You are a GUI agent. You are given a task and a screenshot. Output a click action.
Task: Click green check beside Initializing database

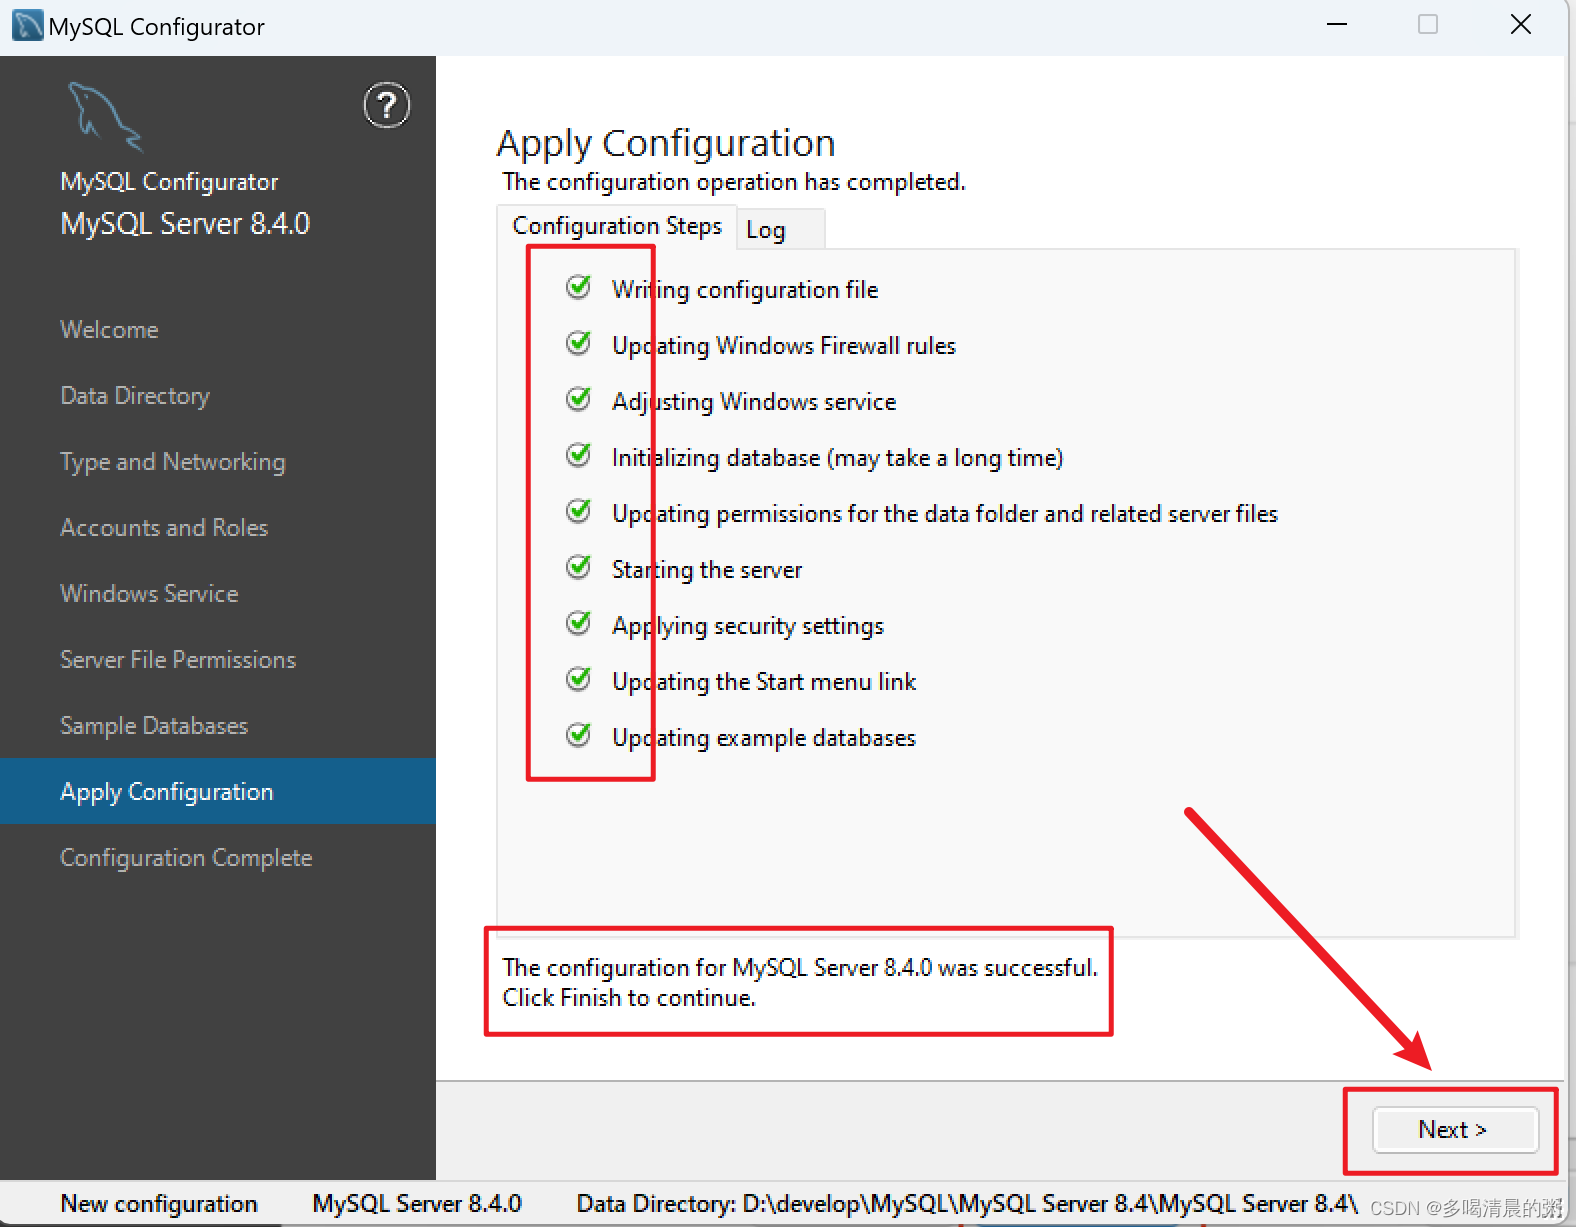tap(578, 456)
